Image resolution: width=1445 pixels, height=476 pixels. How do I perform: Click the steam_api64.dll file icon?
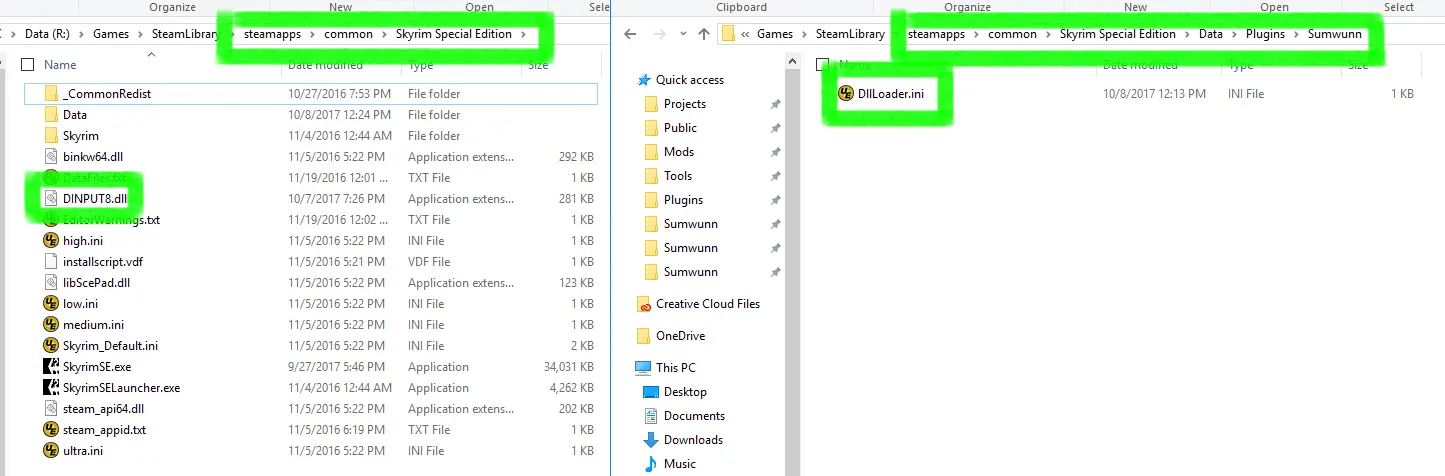[x=52, y=408]
